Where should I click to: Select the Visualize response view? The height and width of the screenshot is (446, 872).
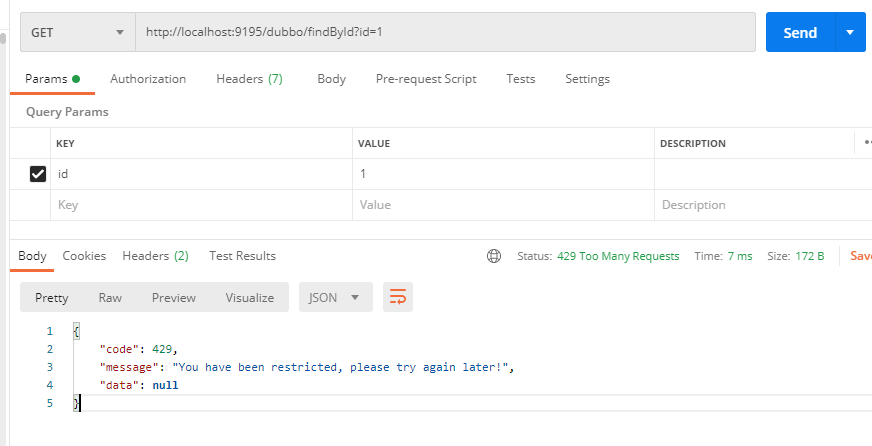coord(250,297)
